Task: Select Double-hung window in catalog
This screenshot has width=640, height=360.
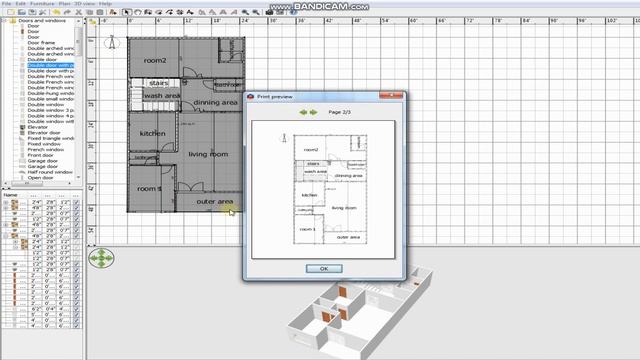Action: 51,93
